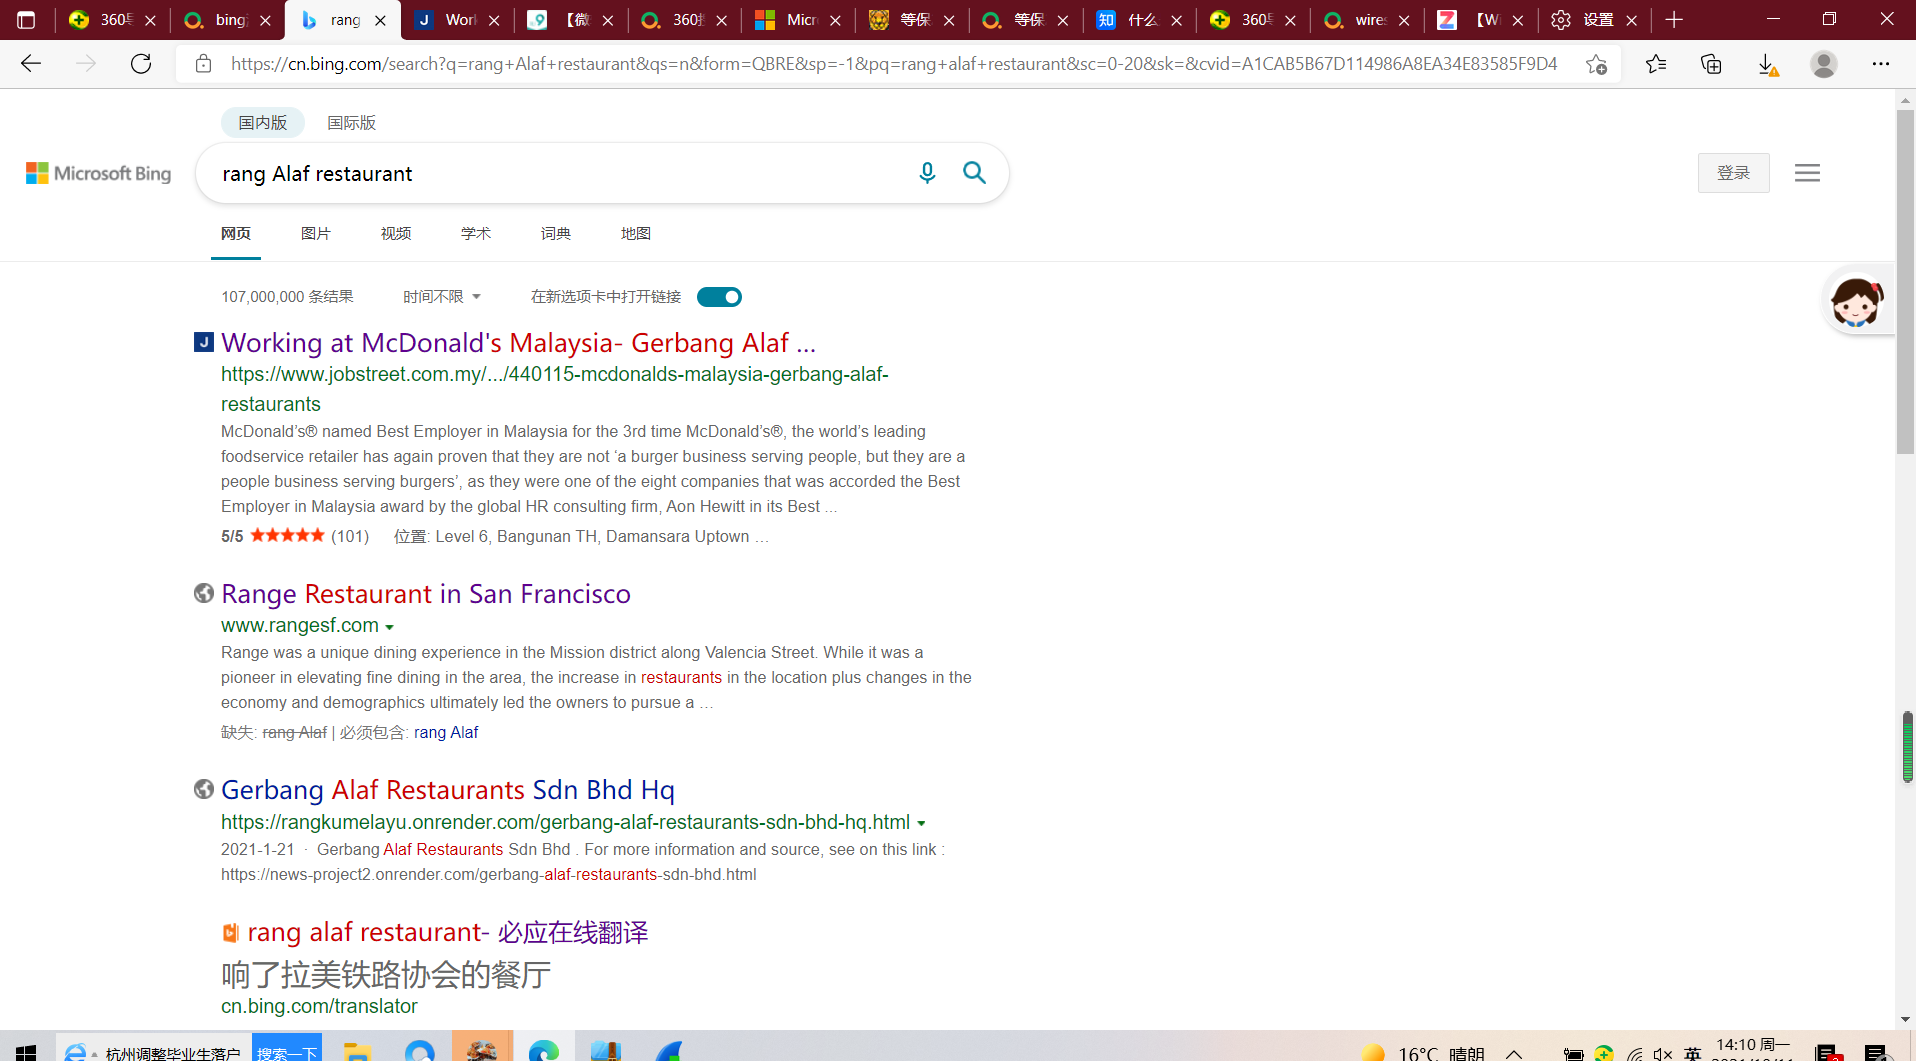Open Gerbang Alaf Restaurants Sdn Bhd Hq link
This screenshot has height=1061, width=1916.
448,790
